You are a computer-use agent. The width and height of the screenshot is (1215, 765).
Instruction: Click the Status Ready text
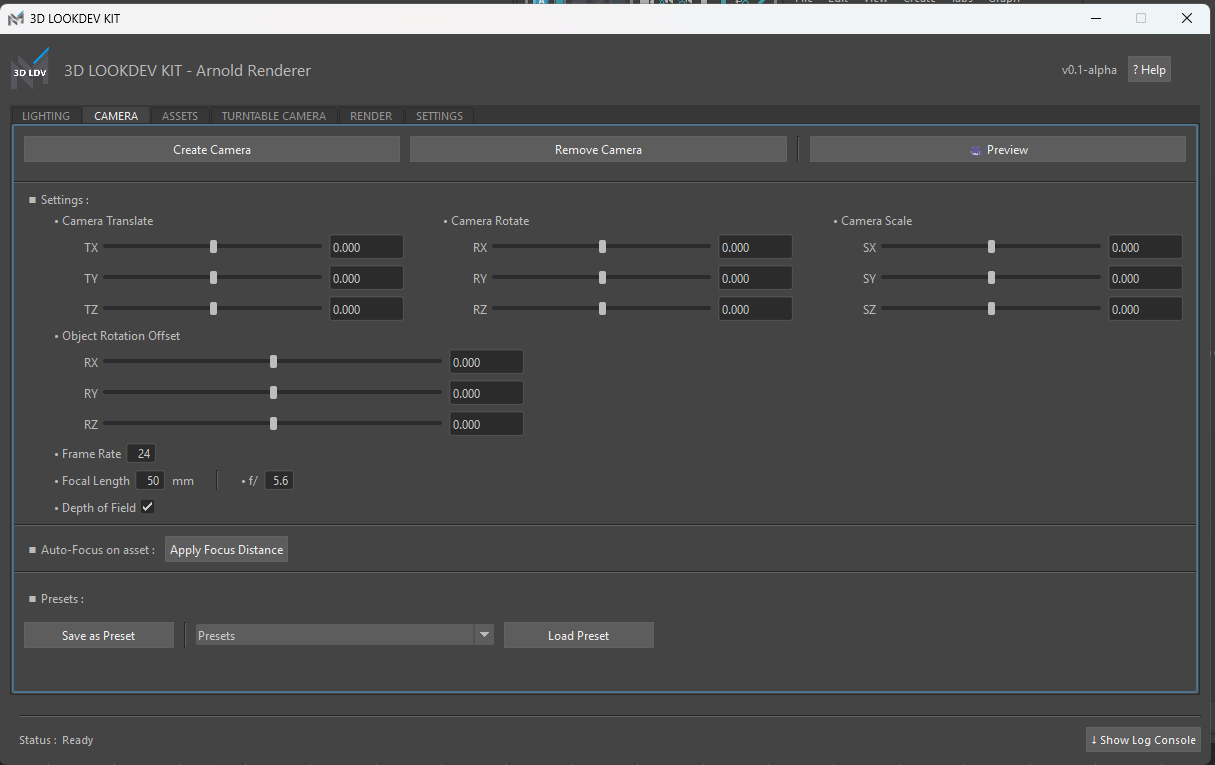(56, 740)
